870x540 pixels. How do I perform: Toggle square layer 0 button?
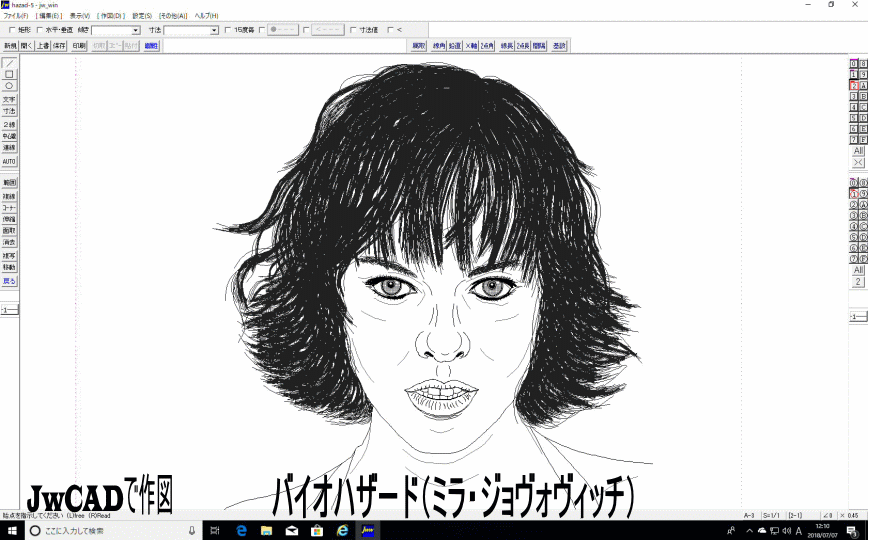(x=854, y=64)
